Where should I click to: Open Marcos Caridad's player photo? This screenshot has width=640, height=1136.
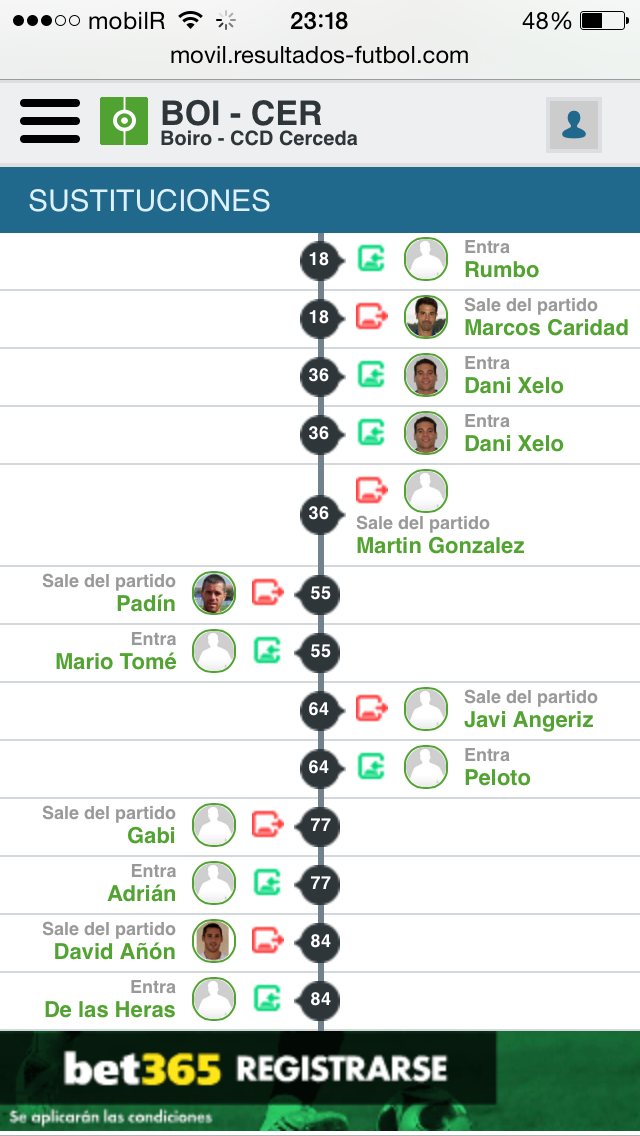click(x=426, y=317)
